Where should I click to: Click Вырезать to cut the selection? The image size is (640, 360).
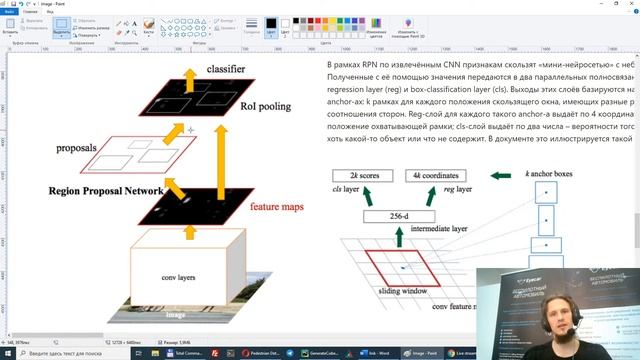coord(32,20)
